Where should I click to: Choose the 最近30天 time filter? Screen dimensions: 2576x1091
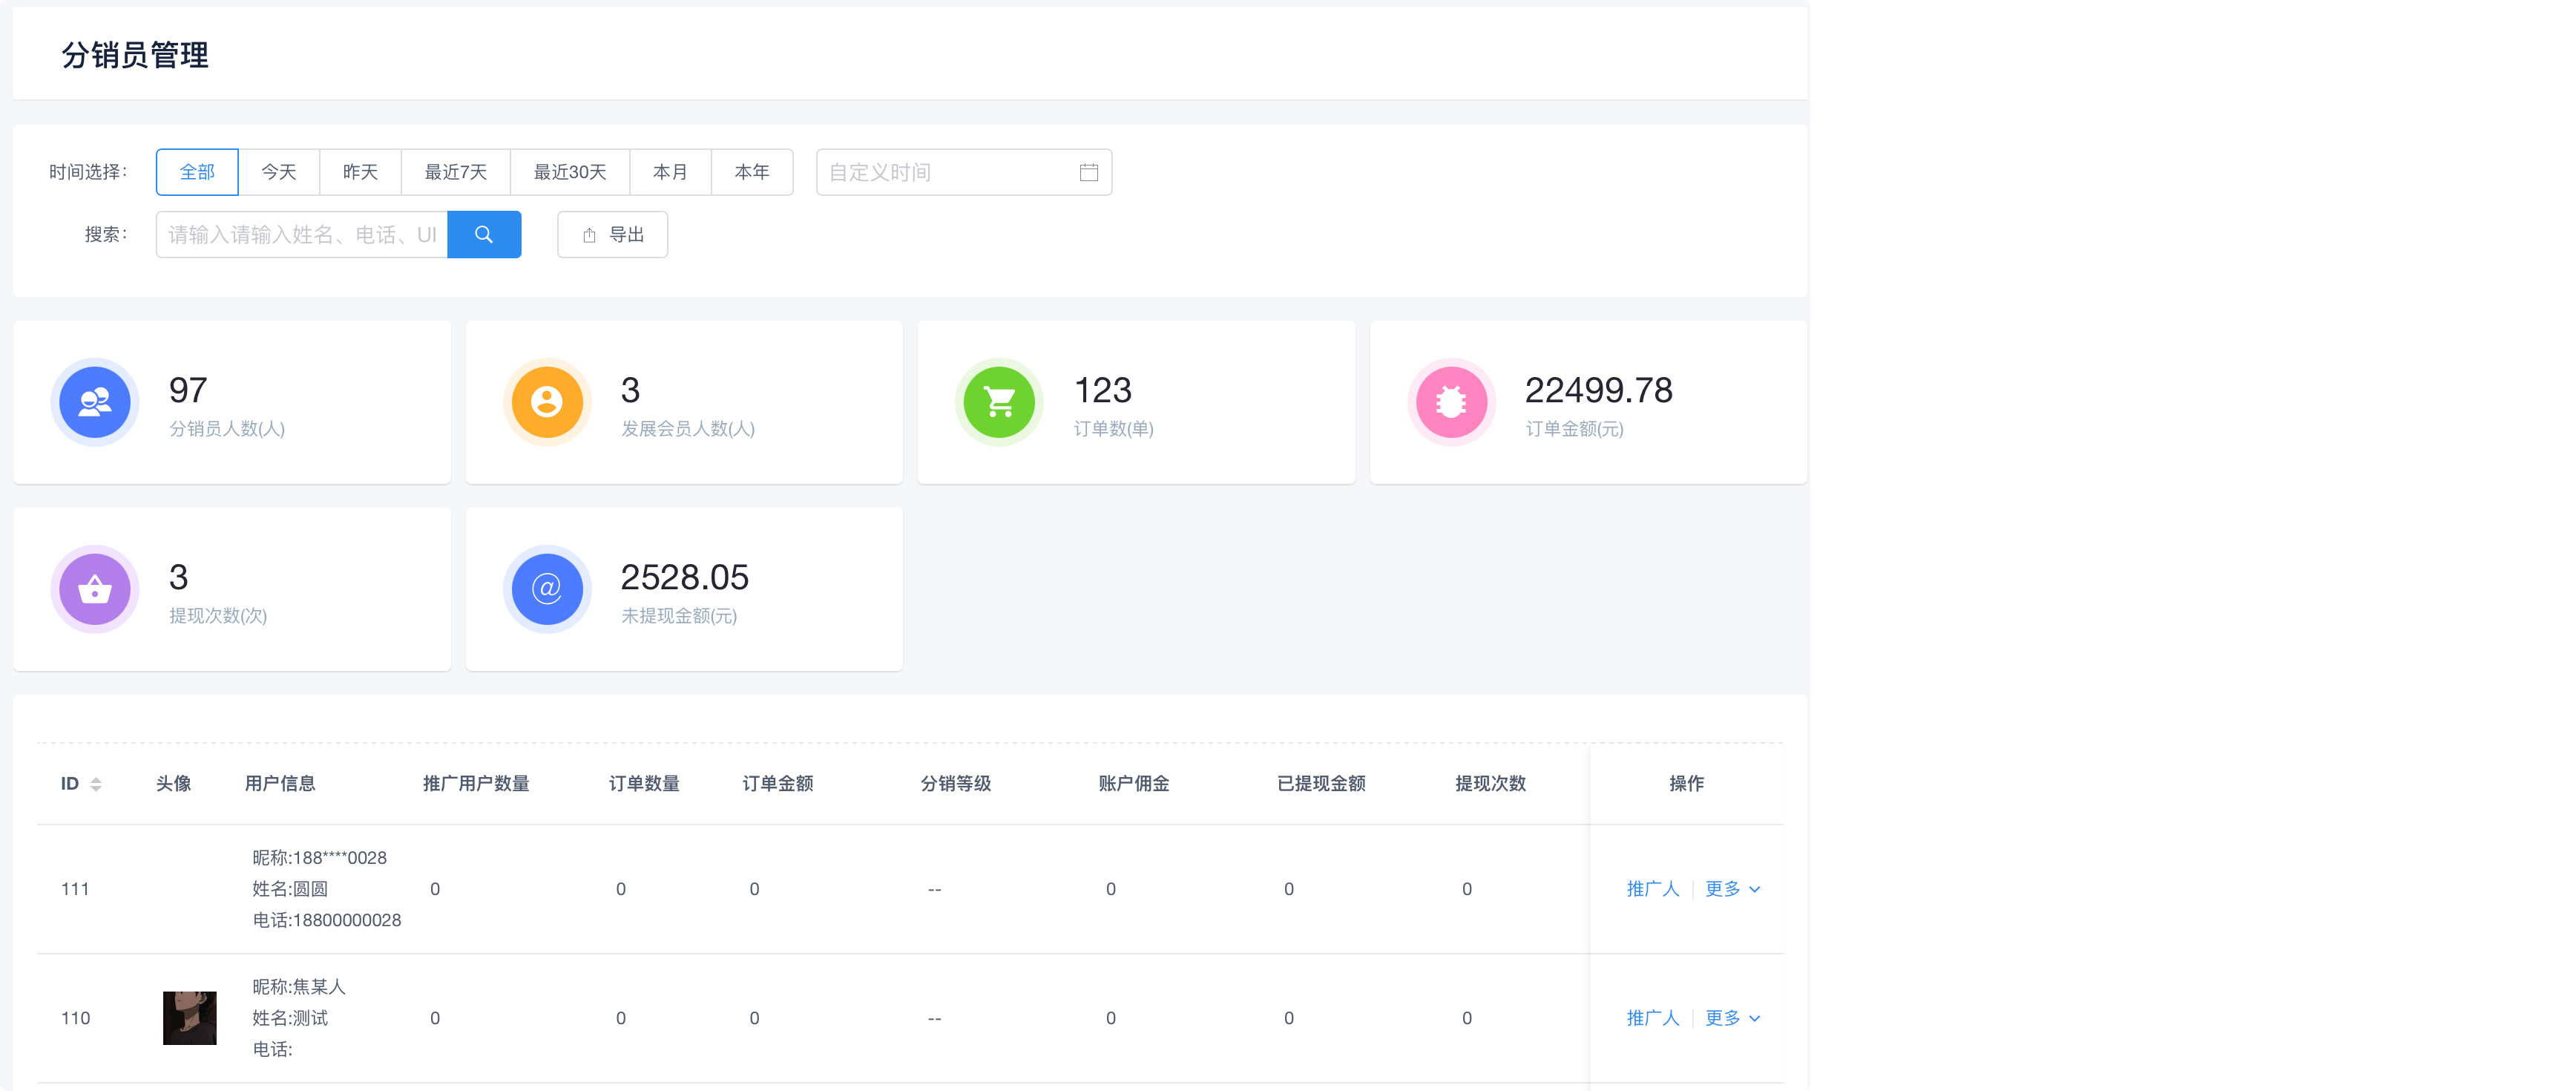coord(569,172)
